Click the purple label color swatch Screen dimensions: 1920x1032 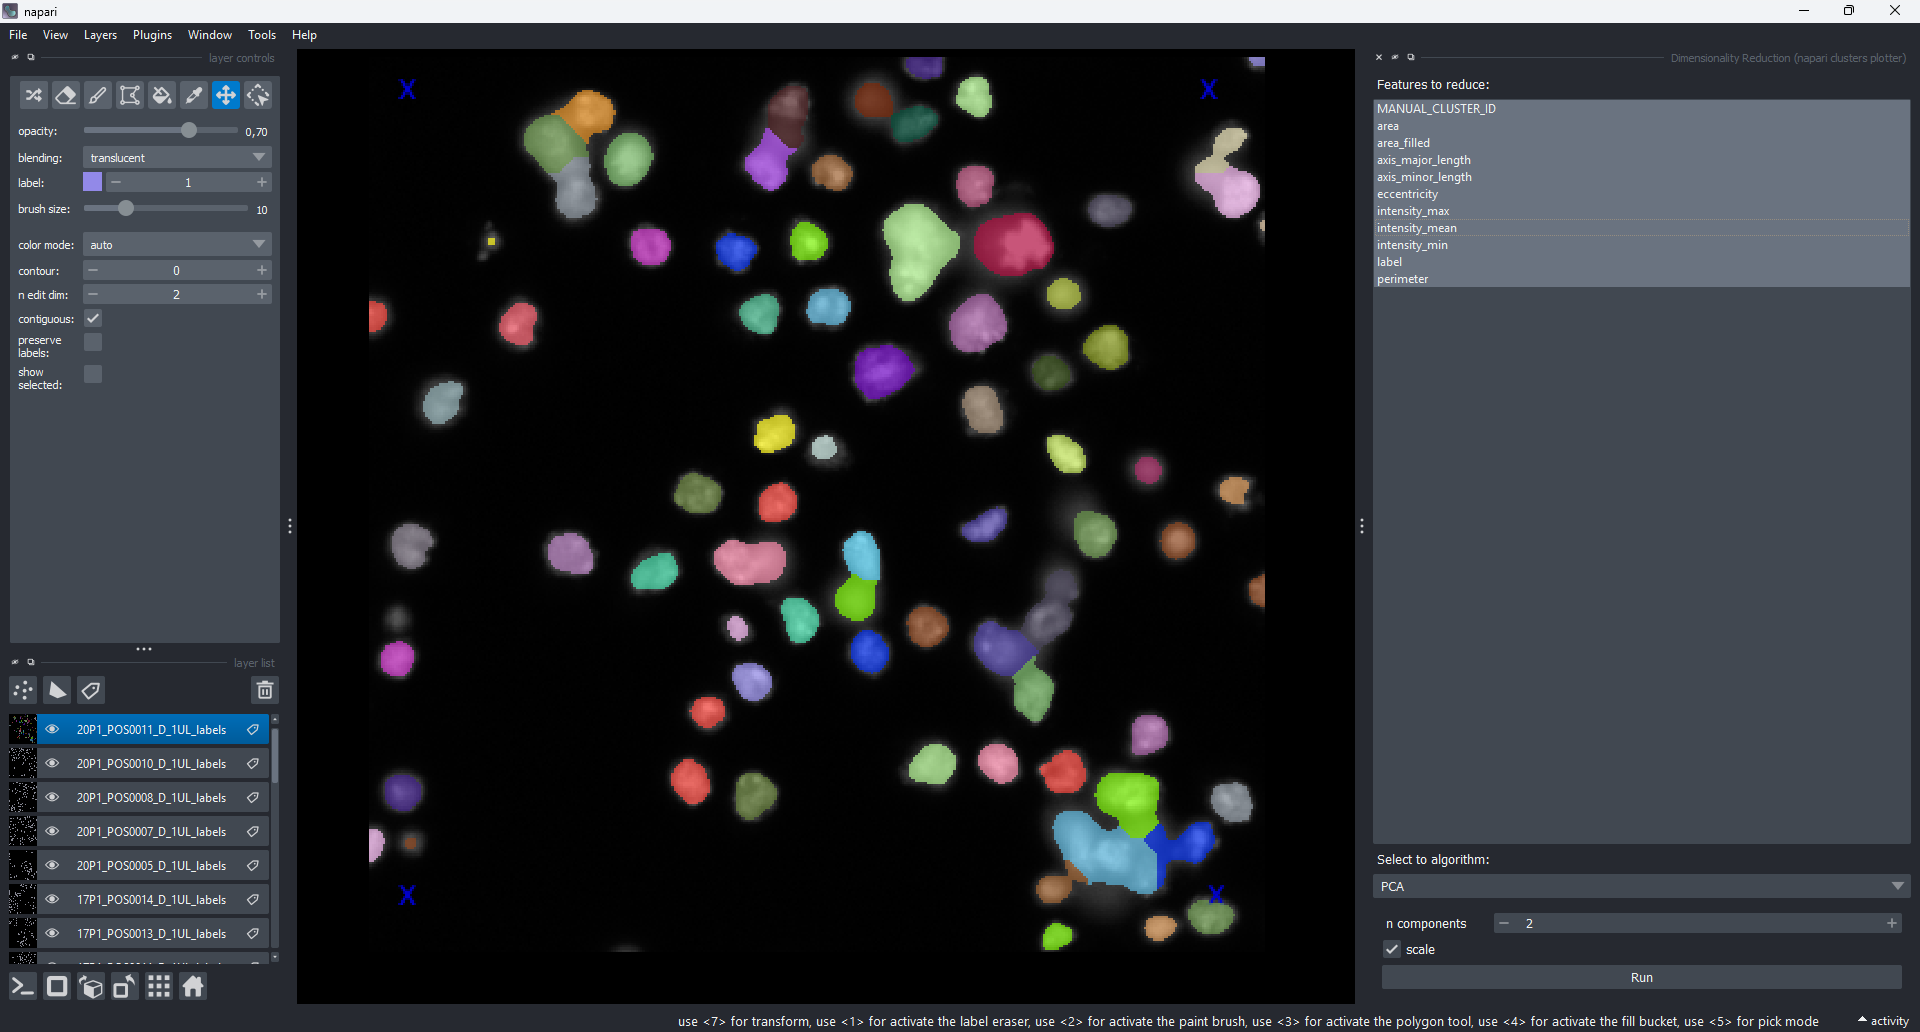[92, 182]
